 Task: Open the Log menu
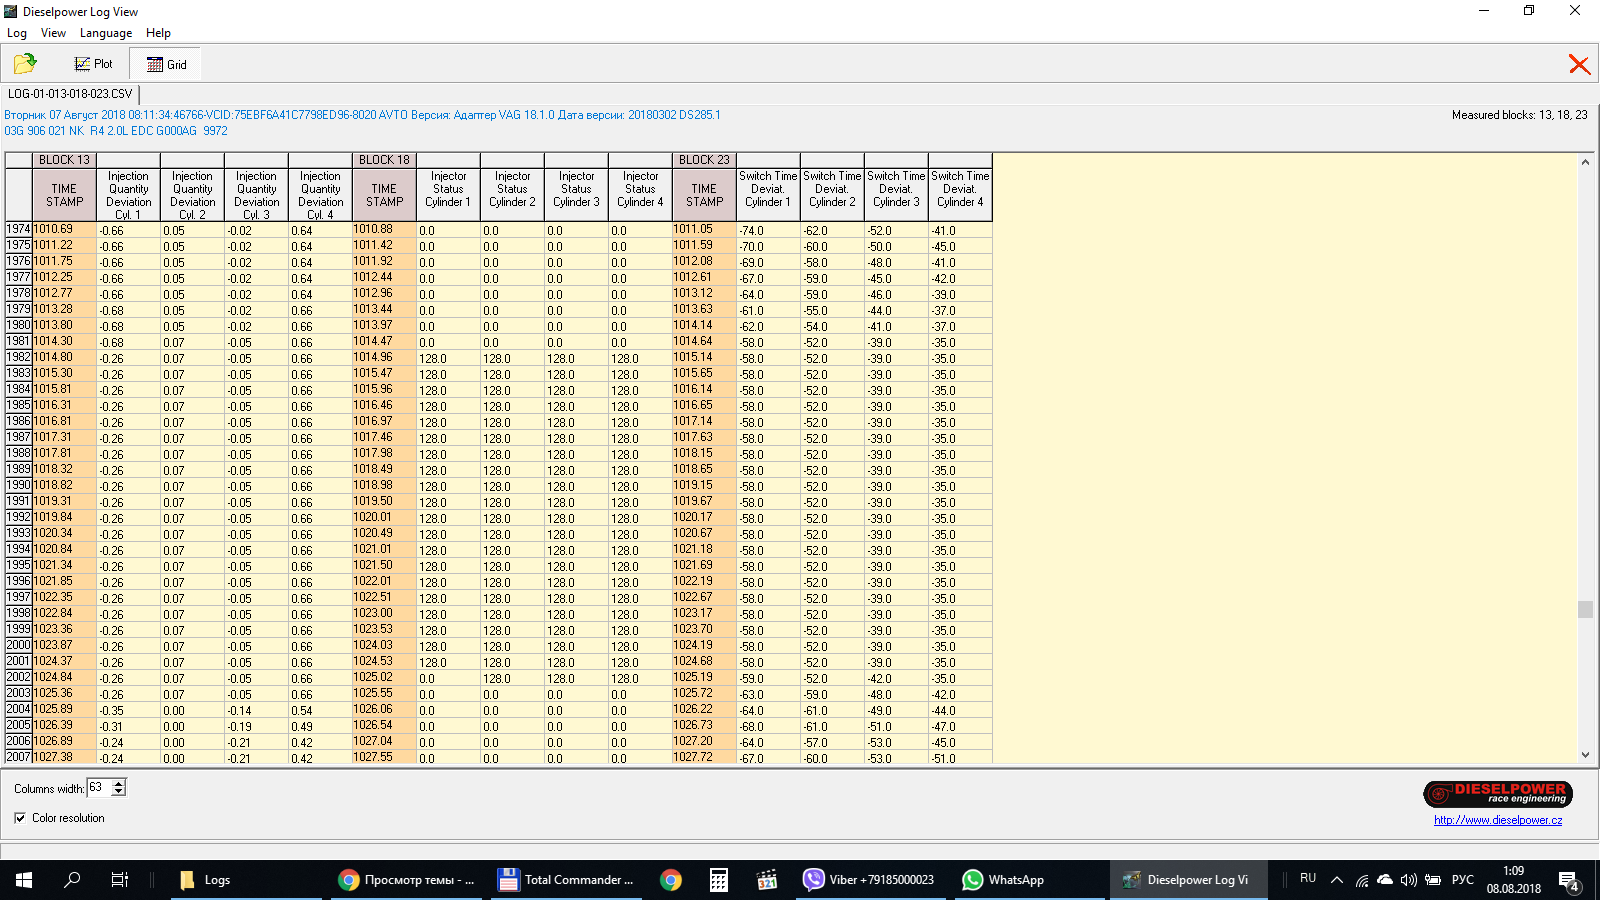tap(17, 33)
